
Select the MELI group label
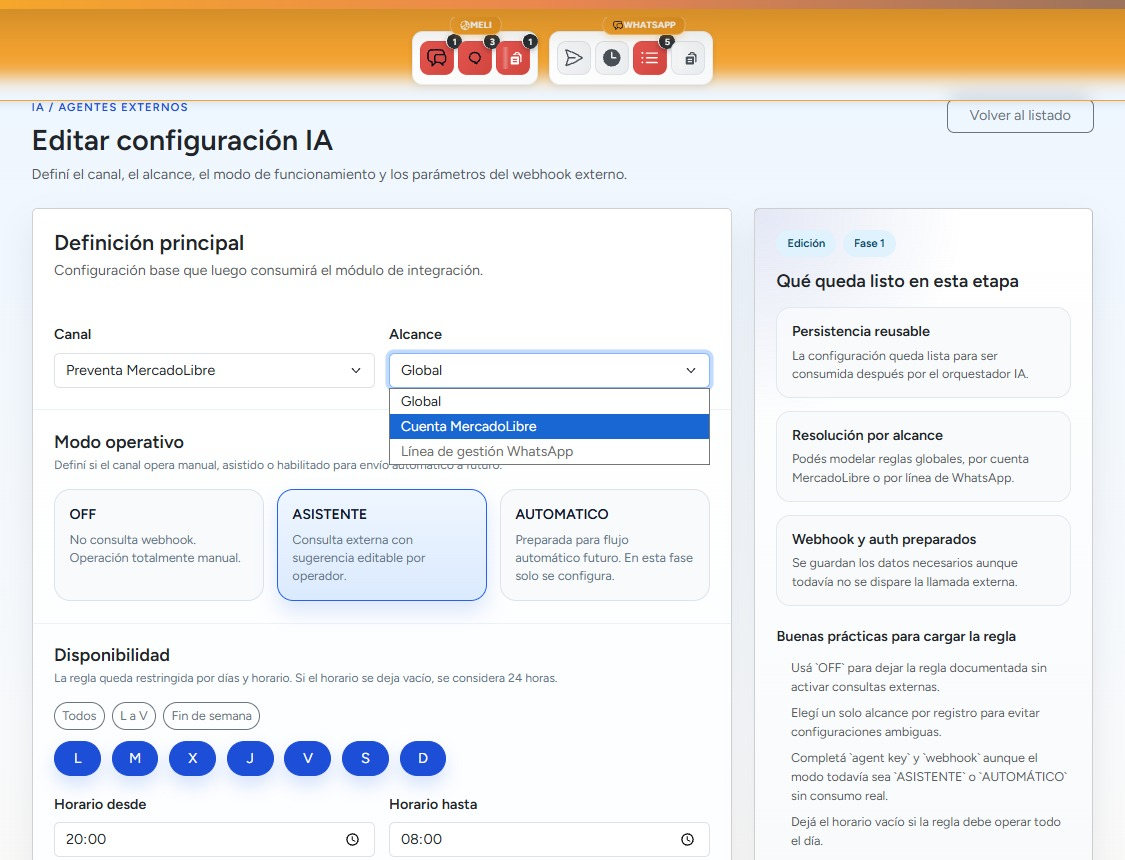click(476, 25)
